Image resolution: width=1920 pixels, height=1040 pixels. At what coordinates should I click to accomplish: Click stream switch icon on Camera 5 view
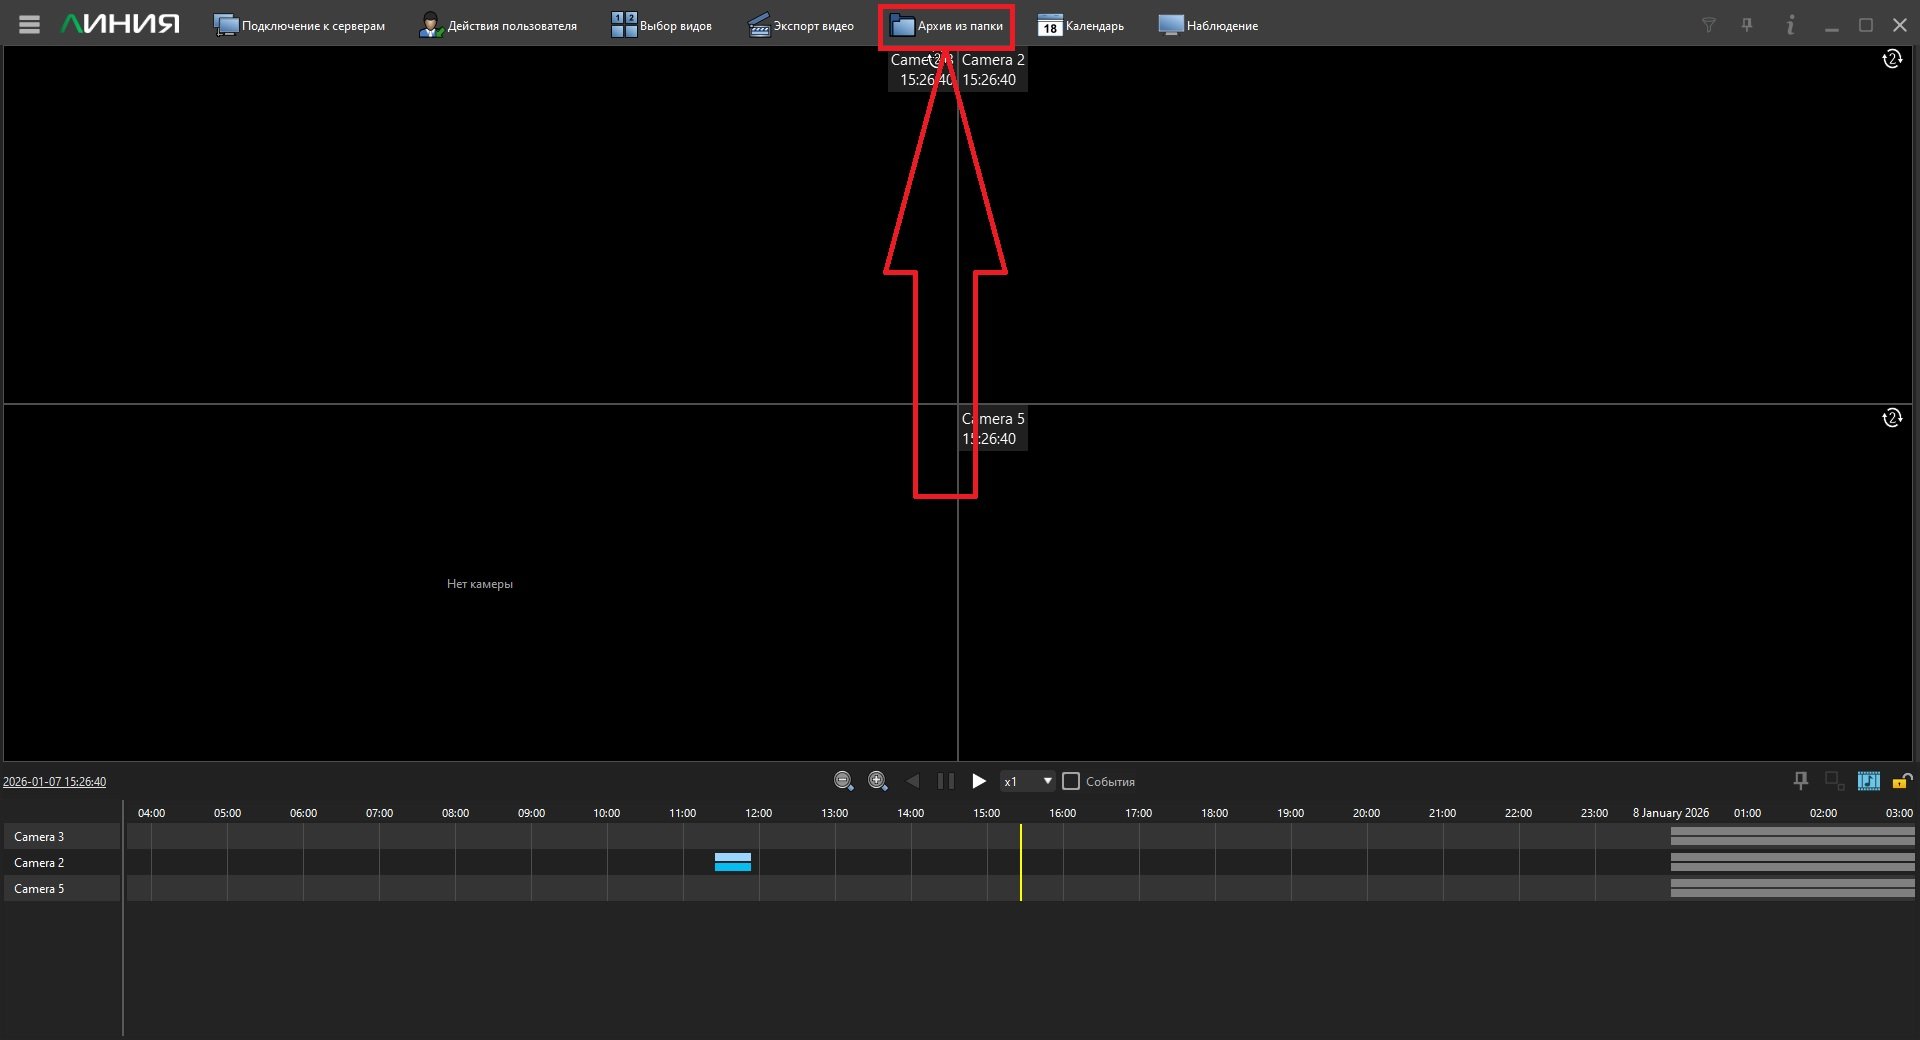point(1891,418)
